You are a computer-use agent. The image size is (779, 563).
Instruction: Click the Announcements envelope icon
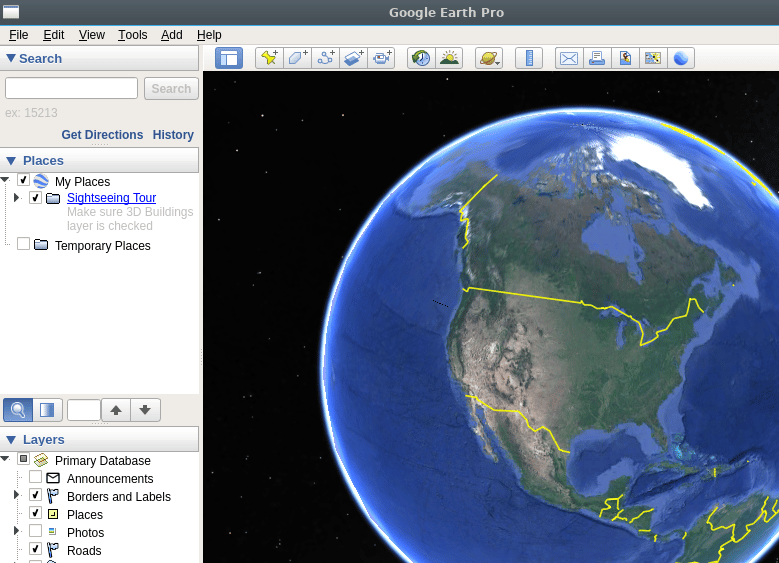click(53, 478)
